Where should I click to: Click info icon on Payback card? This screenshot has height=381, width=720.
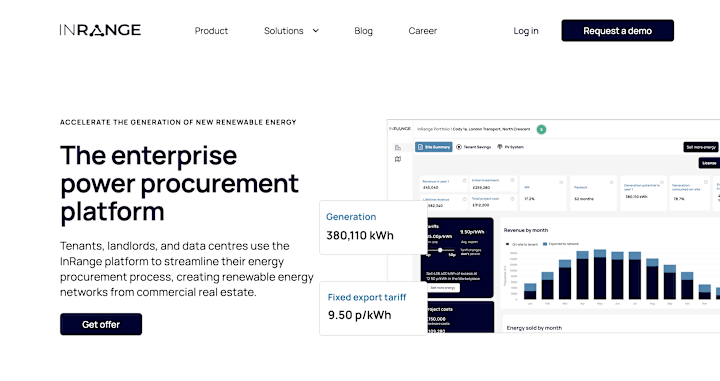click(611, 182)
